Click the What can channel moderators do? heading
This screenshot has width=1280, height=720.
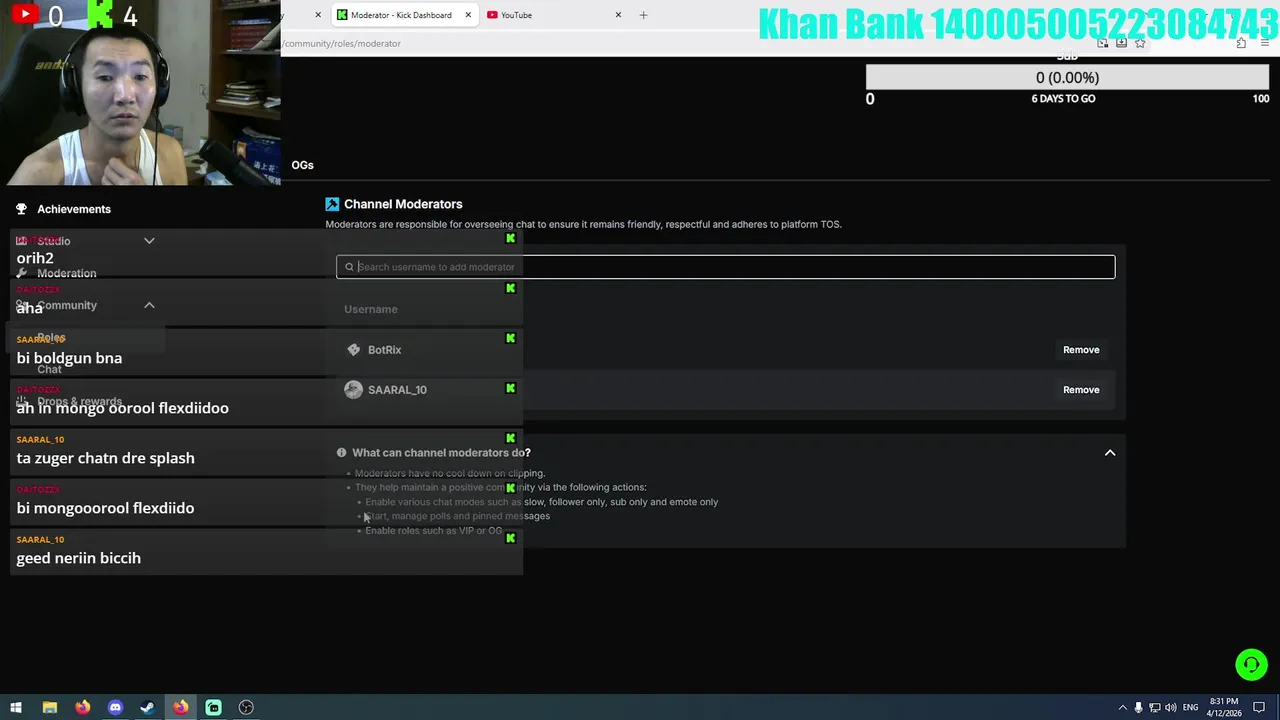click(x=441, y=453)
